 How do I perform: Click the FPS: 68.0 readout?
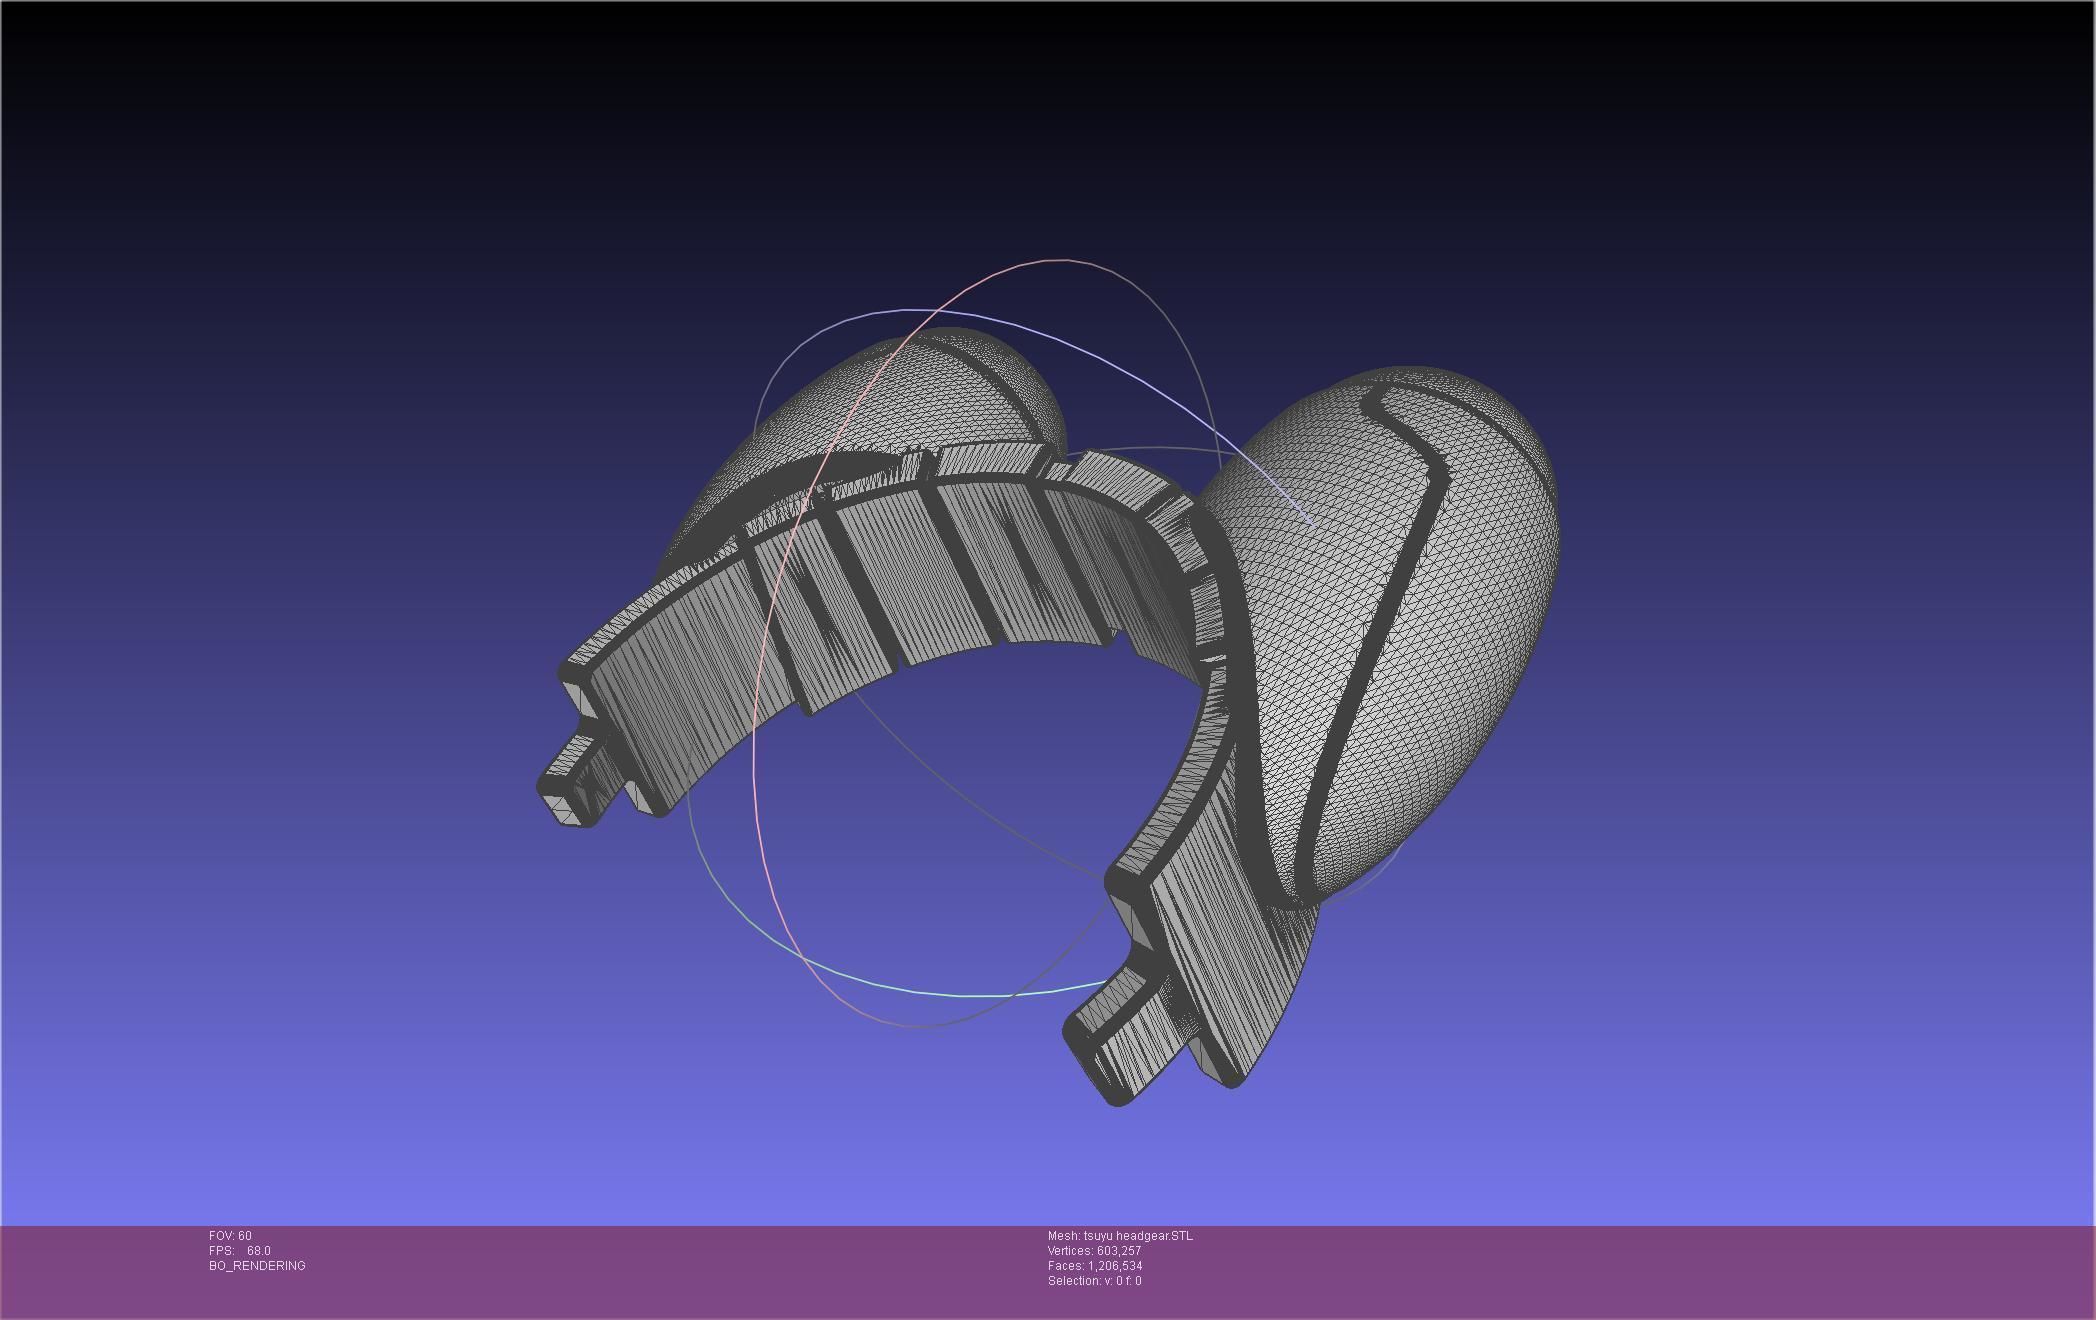[240, 1251]
